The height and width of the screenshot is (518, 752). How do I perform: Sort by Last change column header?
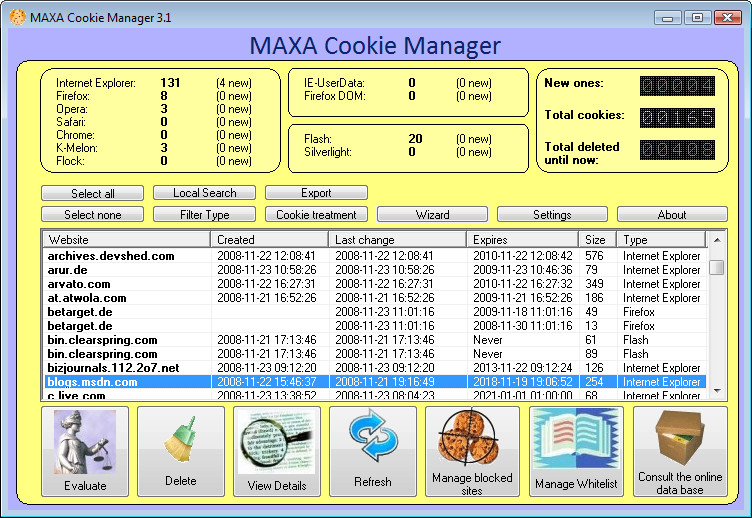(x=398, y=239)
